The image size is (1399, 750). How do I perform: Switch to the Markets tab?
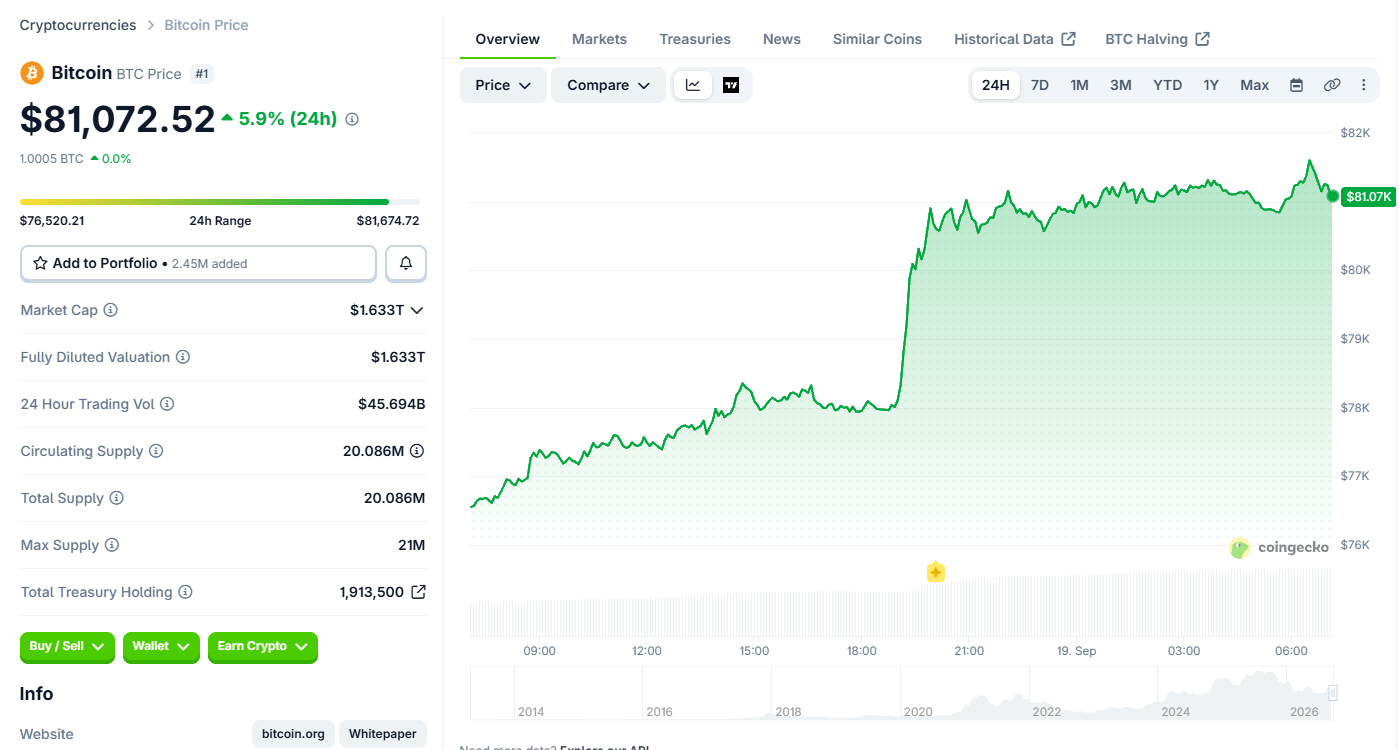pos(599,39)
